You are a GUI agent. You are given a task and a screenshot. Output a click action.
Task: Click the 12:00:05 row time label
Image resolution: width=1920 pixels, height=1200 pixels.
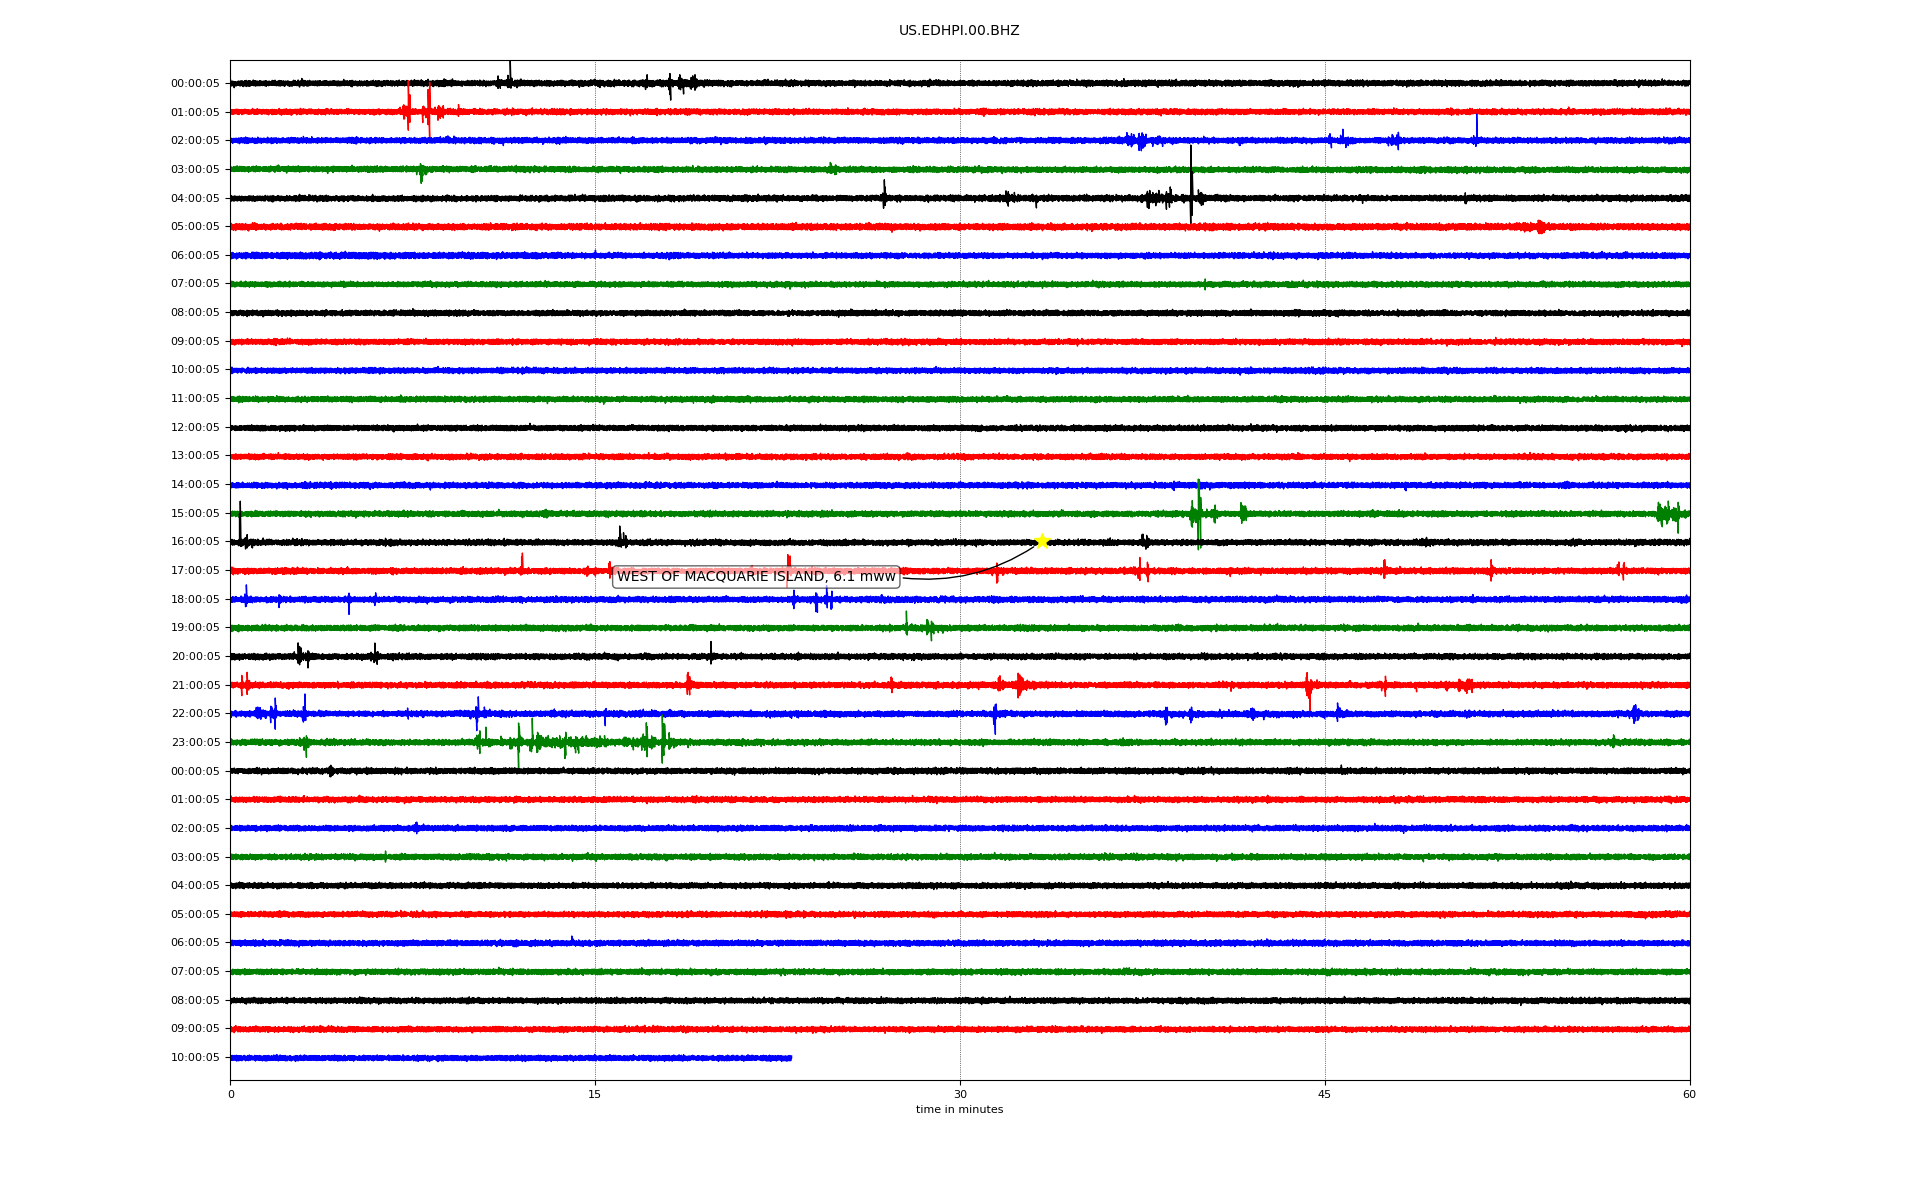[195, 428]
